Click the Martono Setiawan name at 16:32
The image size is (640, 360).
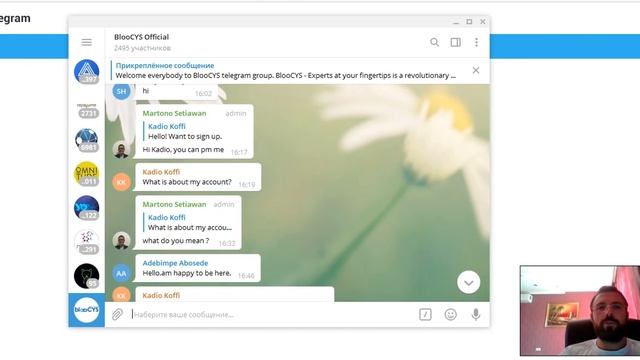[x=174, y=204]
